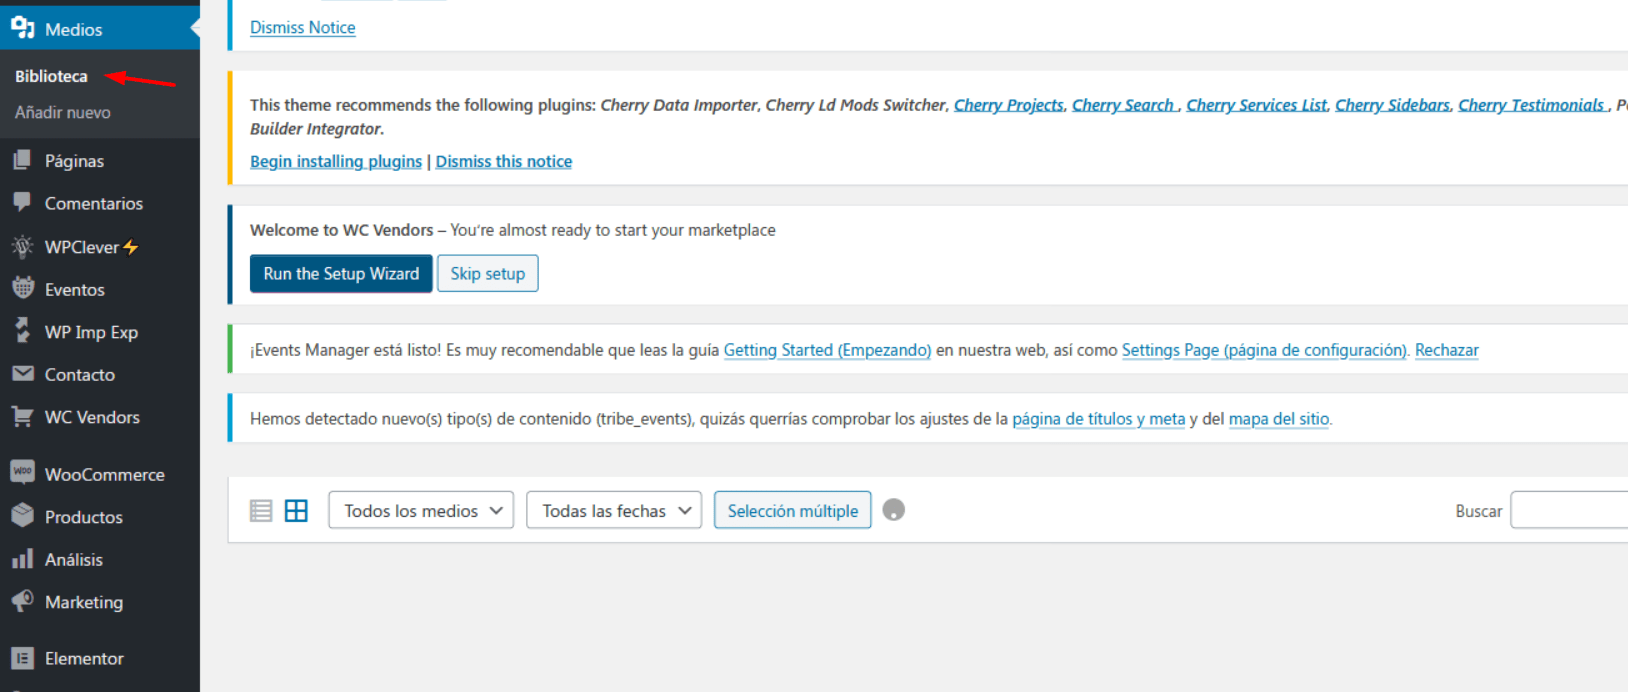Click the Skip setup button
The image size is (1628, 692).
click(x=488, y=273)
